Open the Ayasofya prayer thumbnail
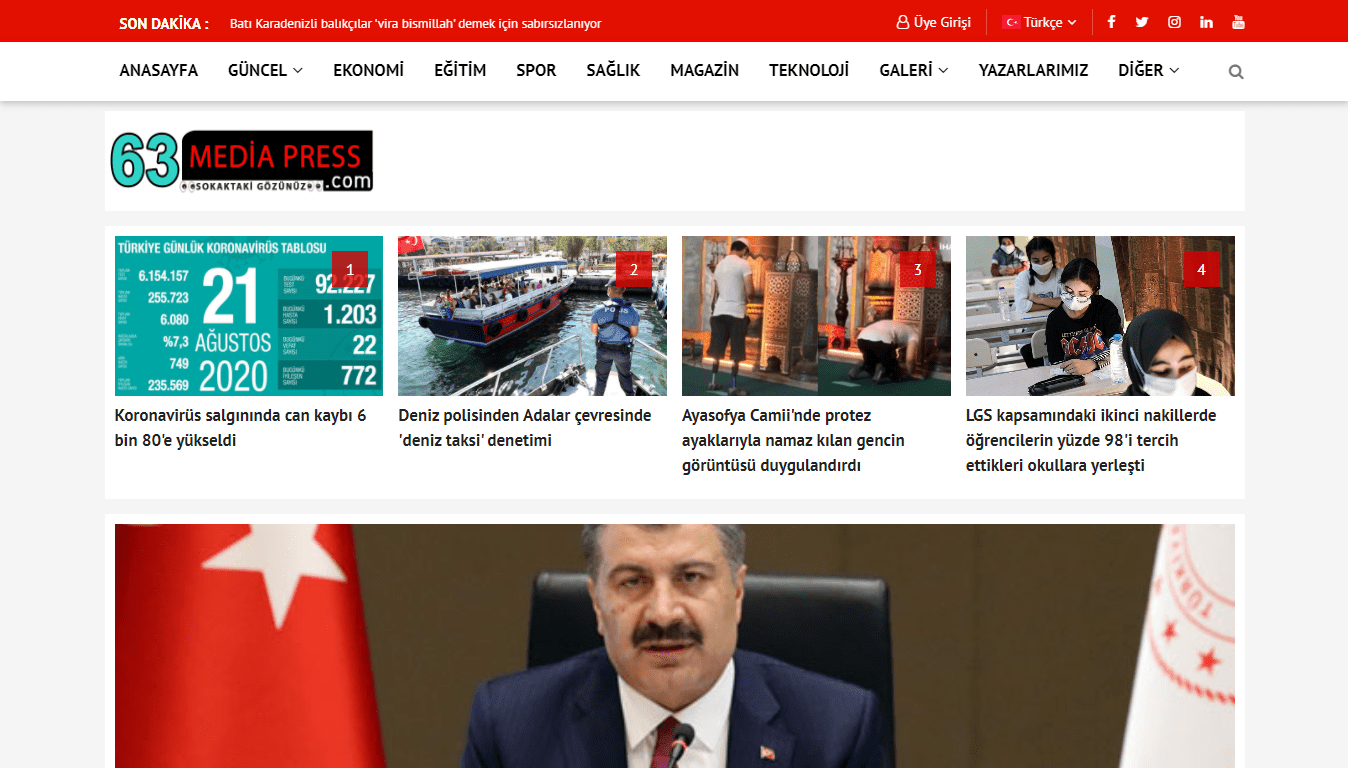 click(x=816, y=316)
